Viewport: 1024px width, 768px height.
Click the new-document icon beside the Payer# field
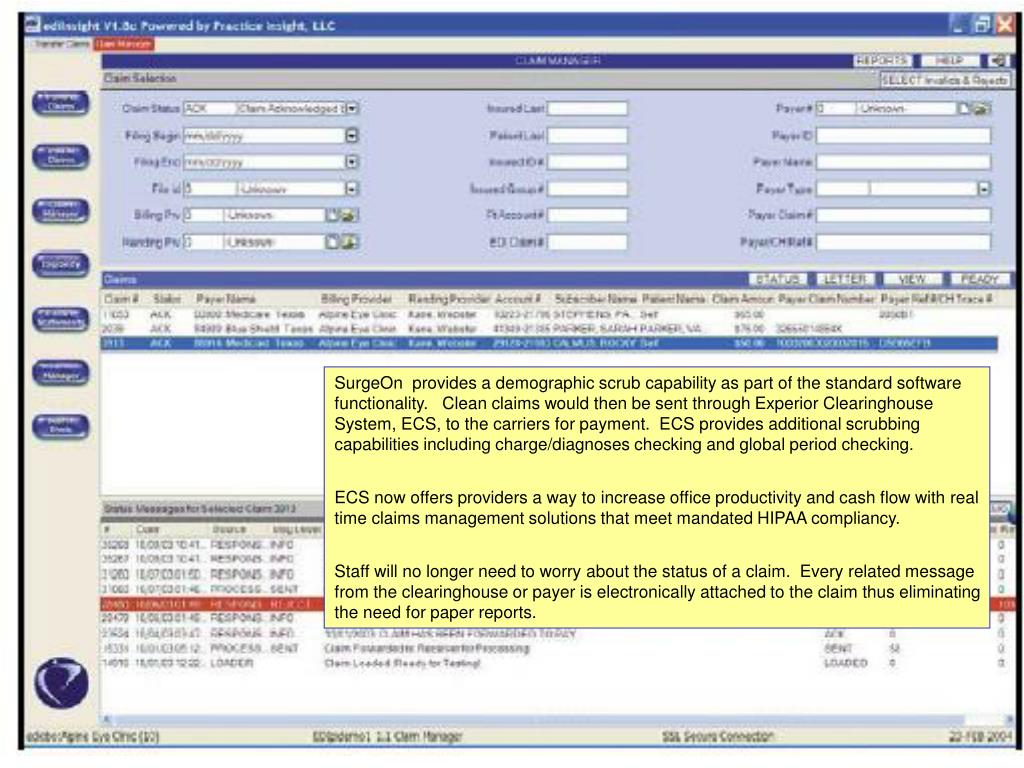click(965, 108)
